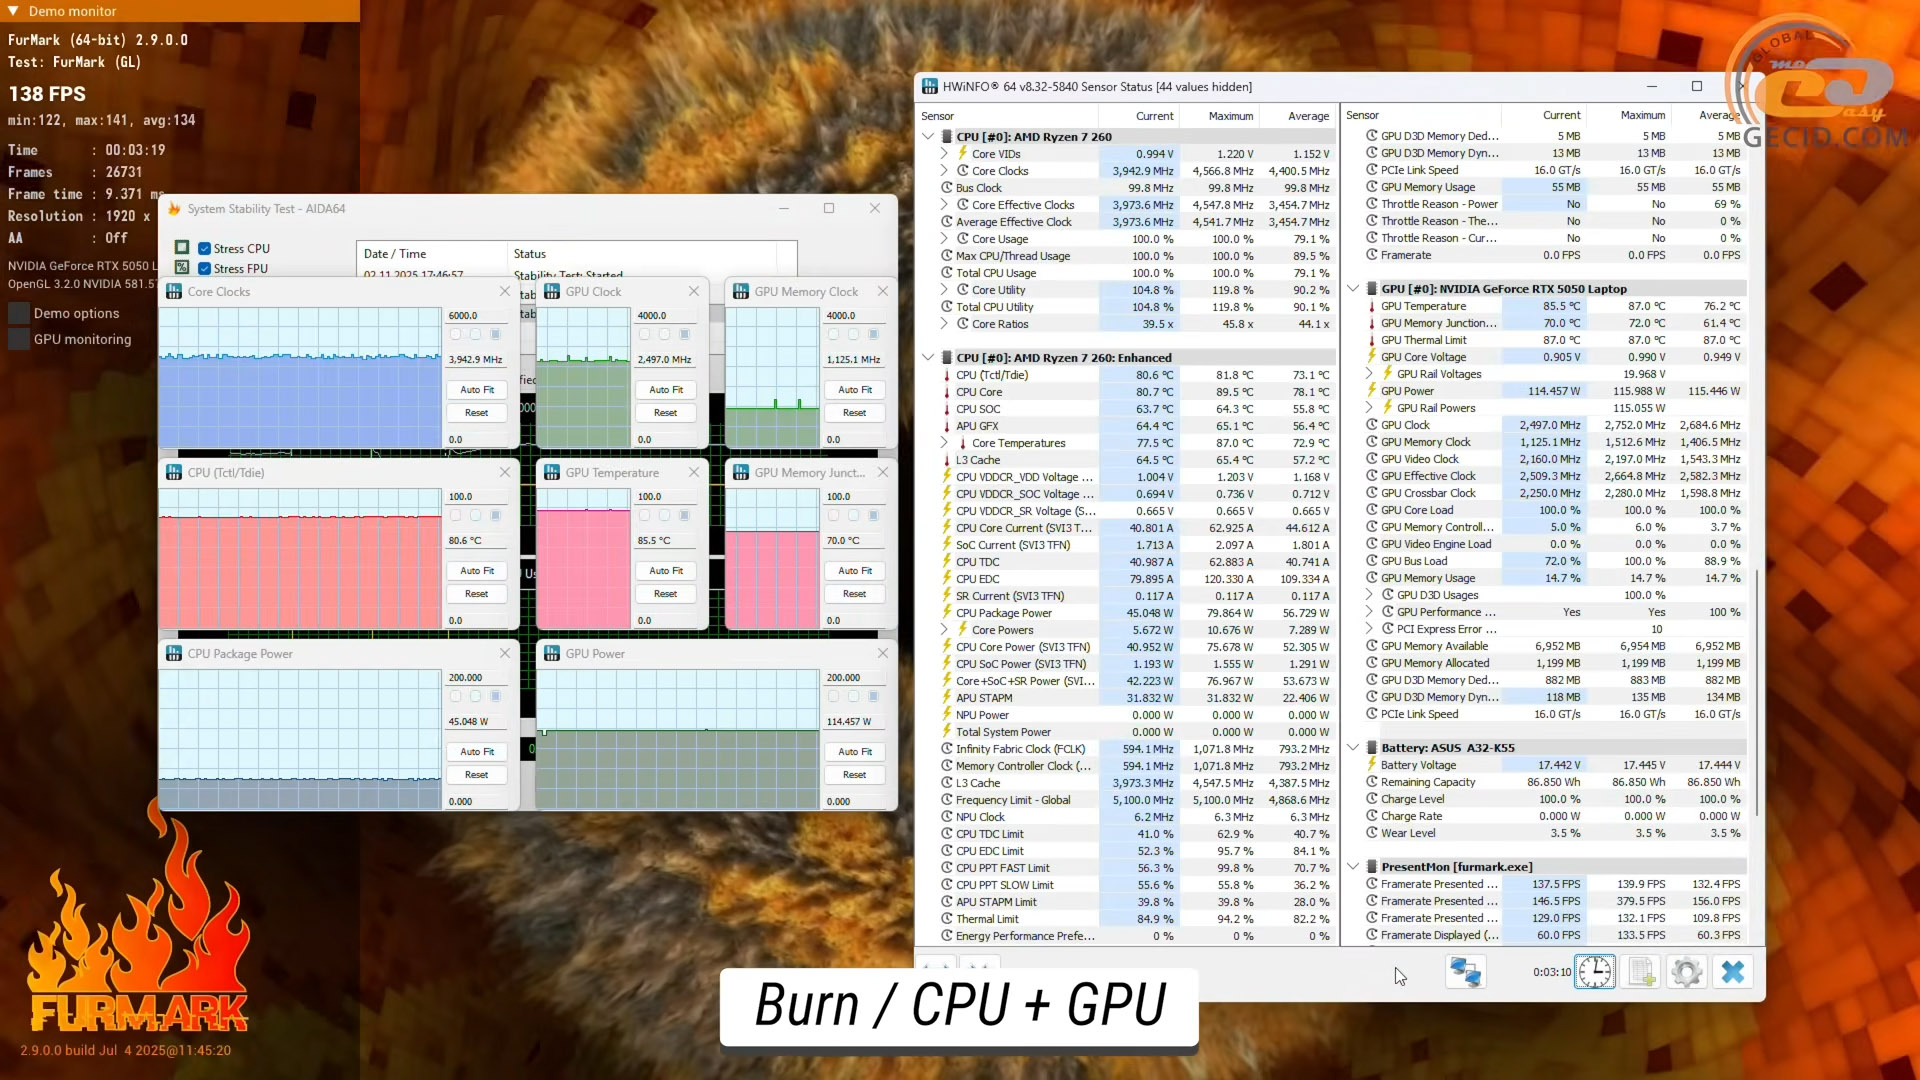Select the GPU Temperature sensor row
This screenshot has height=1080, width=1920.
(x=1423, y=306)
